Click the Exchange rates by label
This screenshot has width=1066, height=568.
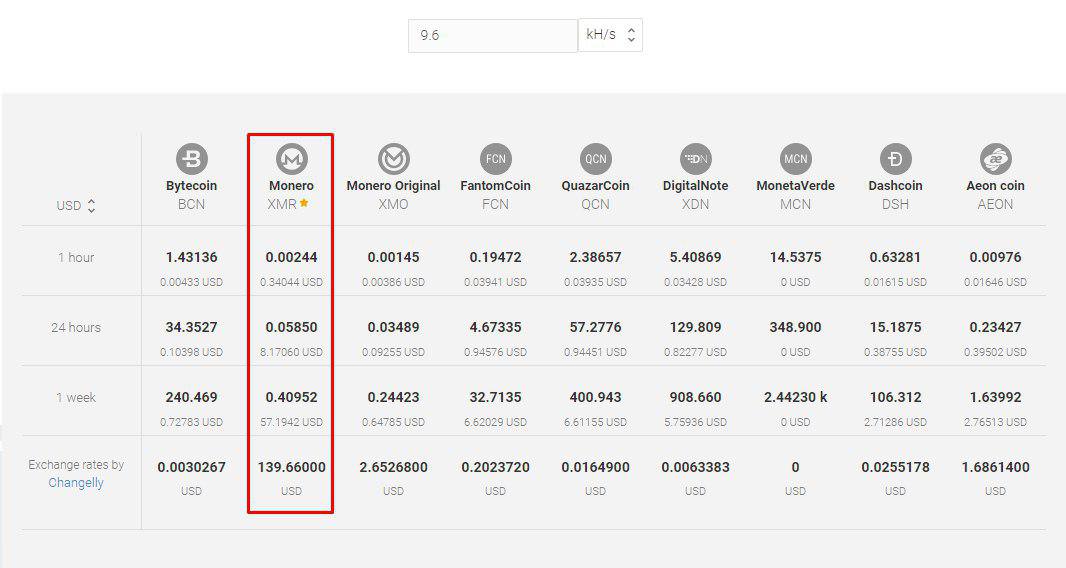[75, 465]
